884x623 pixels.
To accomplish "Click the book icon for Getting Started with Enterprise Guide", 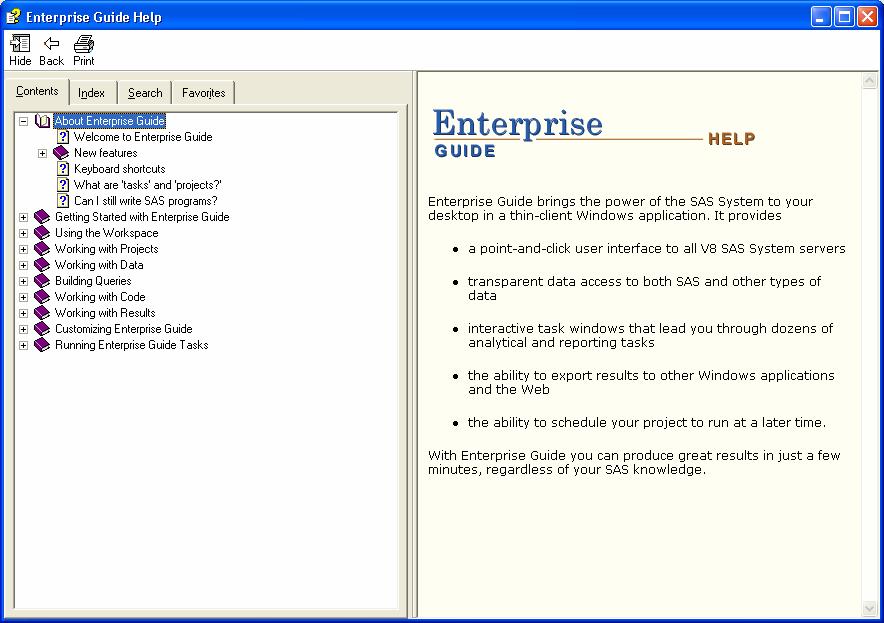I will tap(42, 216).
